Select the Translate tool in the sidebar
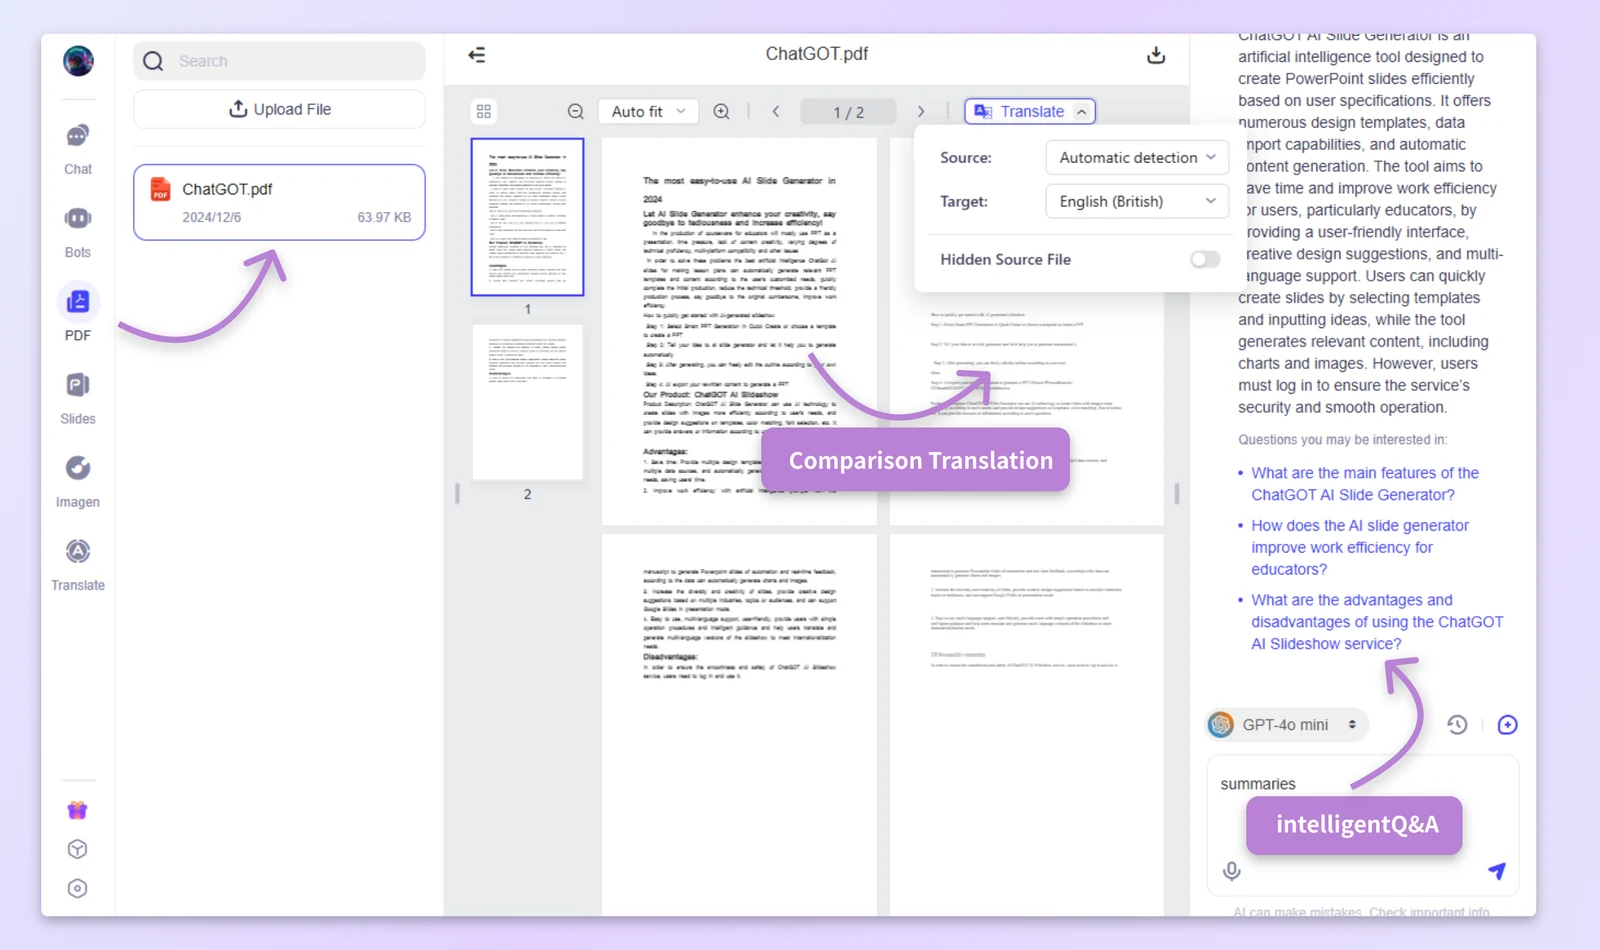 tap(77, 562)
